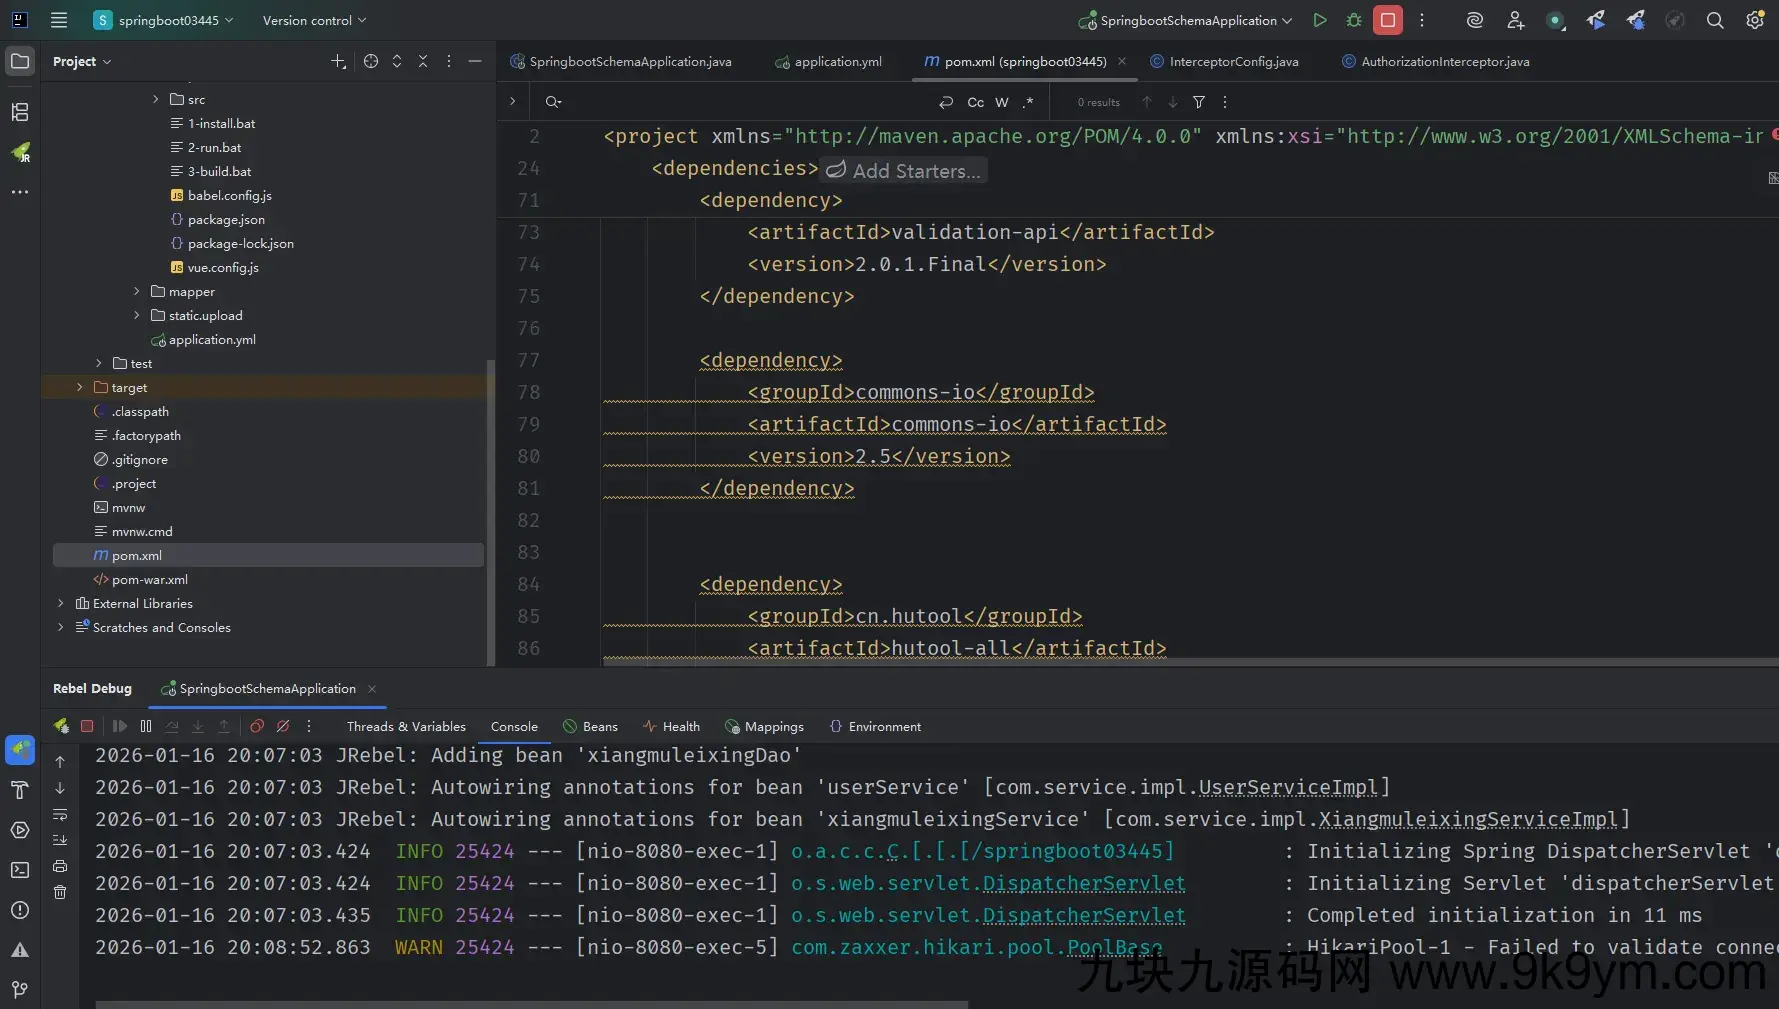
Task: Toggle match case Cc option
Action: pyautogui.click(x=975, y=102)
